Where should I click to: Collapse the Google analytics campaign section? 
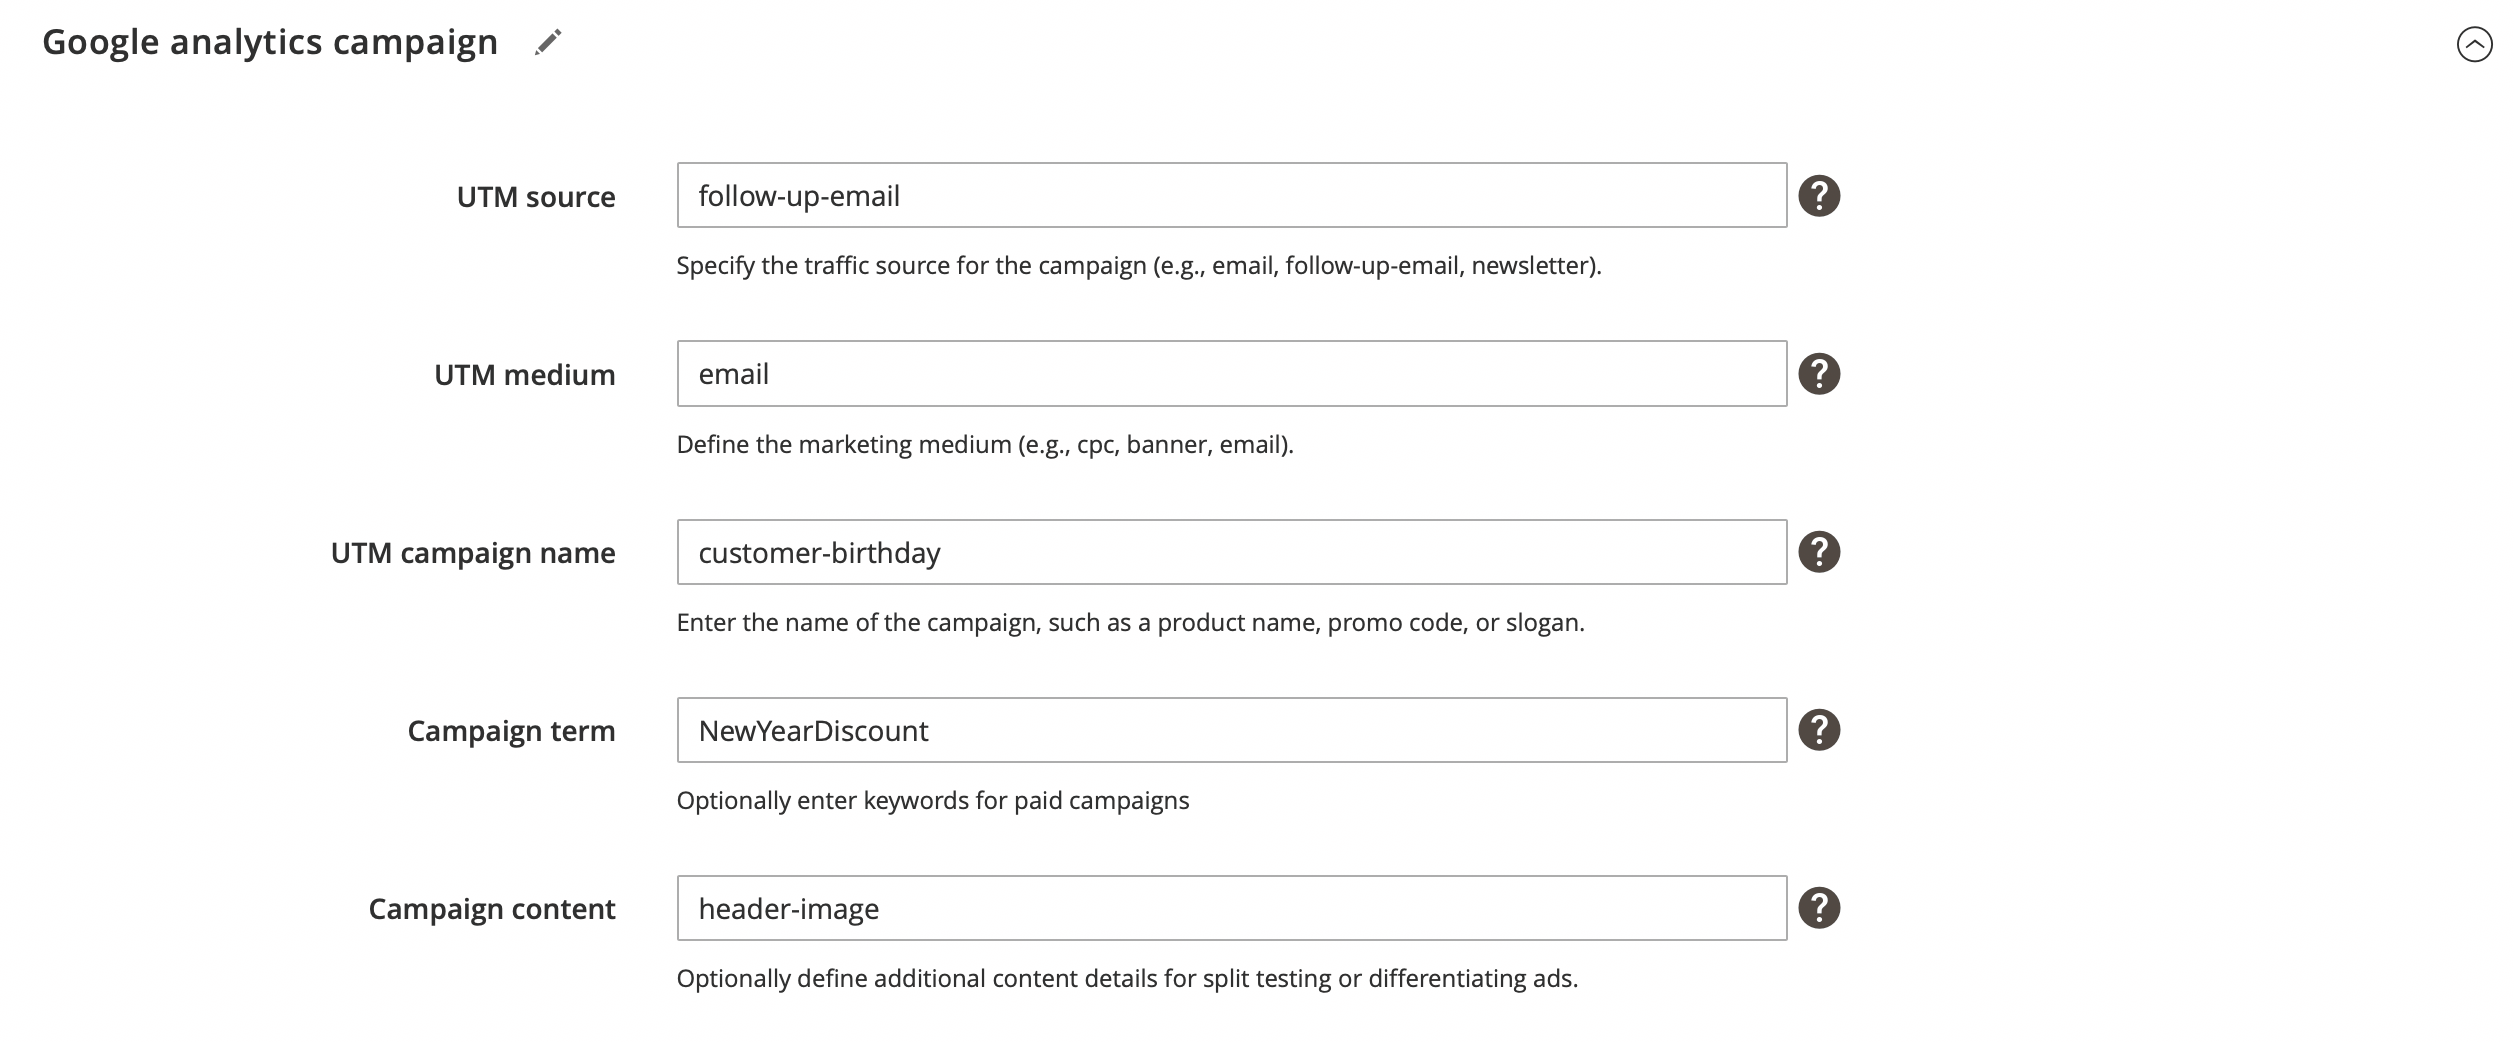coord(2477,44)
